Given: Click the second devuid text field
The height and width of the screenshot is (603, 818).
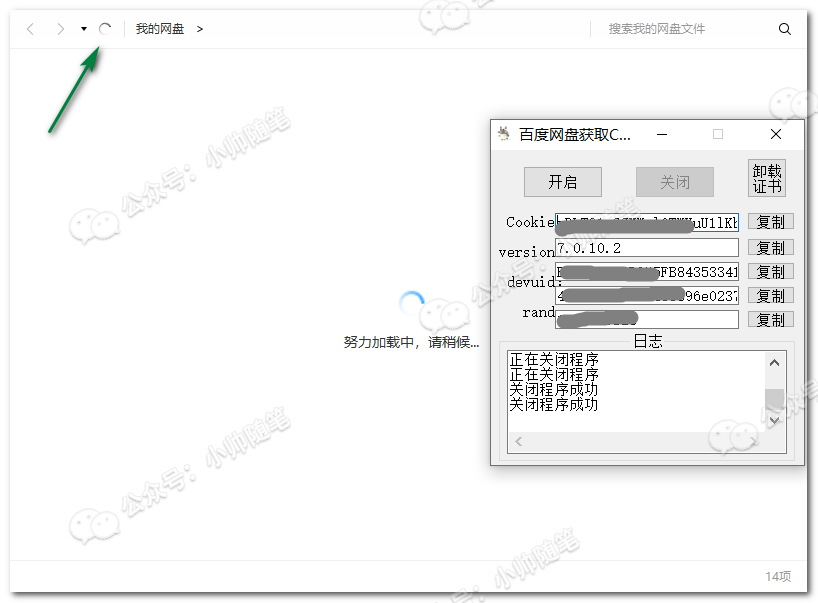Looking at the screenshot, I should pyautogui.click(x=647, y=296).
